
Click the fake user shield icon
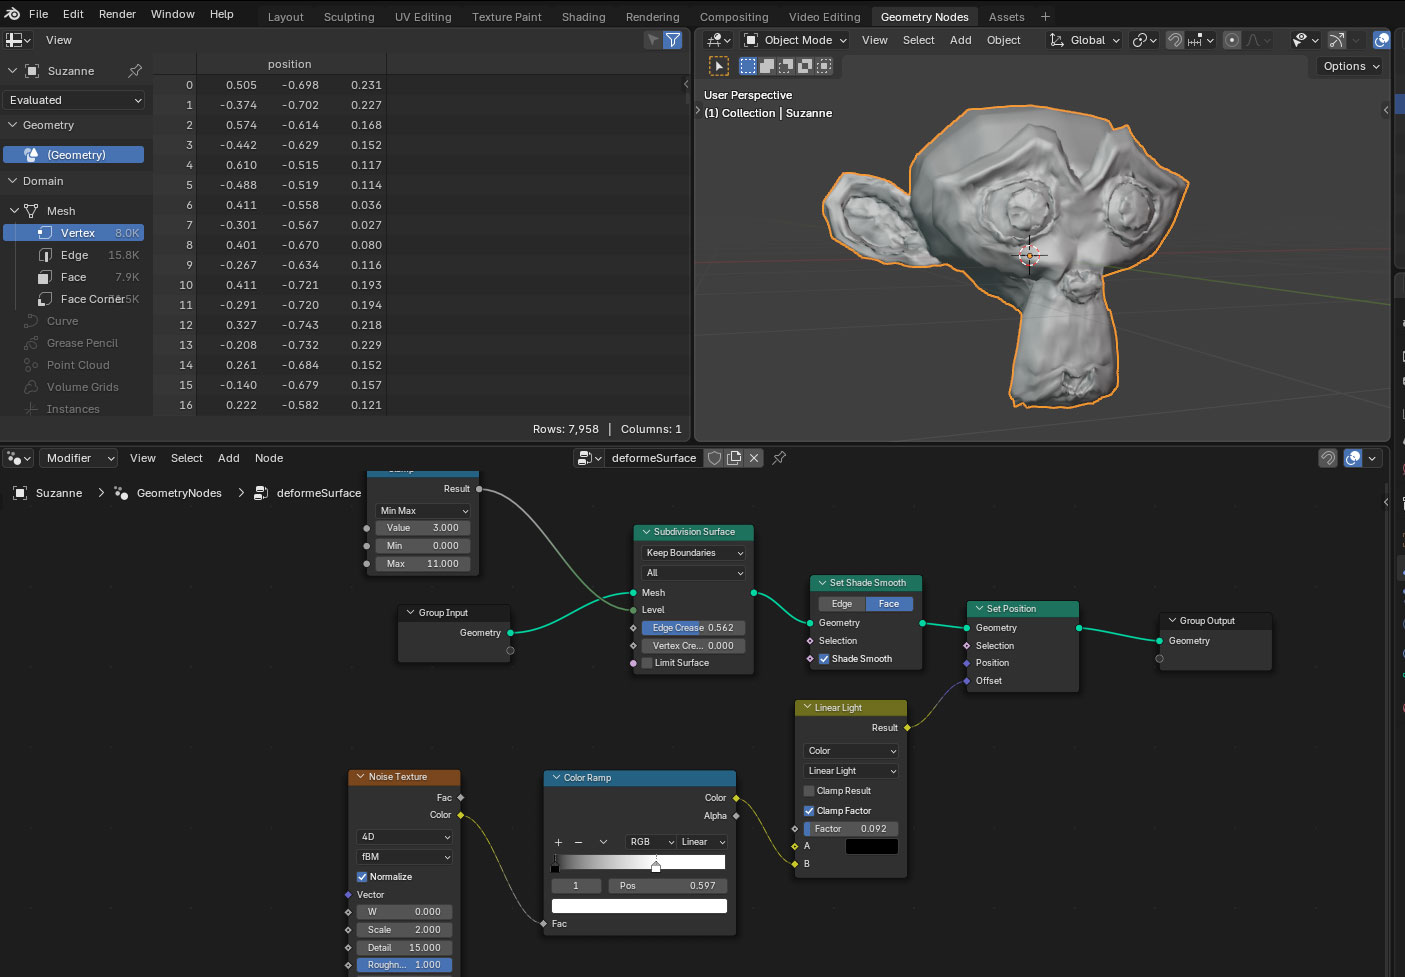[714, 458]
